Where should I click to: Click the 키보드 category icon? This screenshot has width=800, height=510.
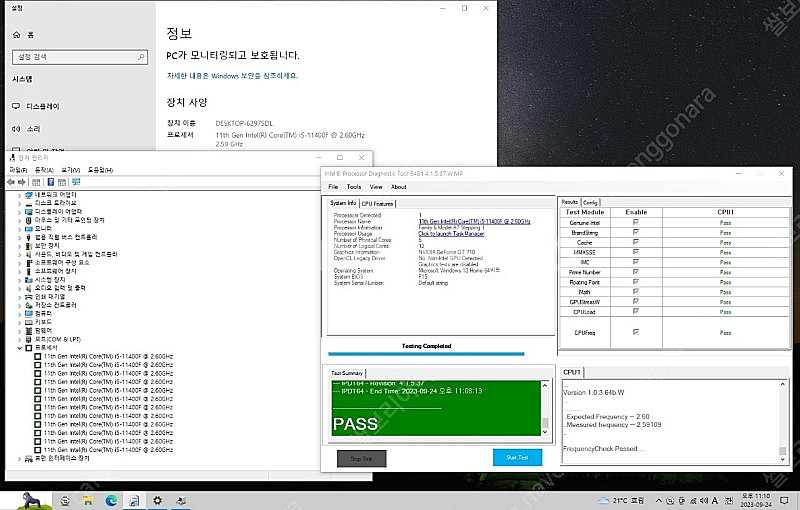tap(29, 322)
